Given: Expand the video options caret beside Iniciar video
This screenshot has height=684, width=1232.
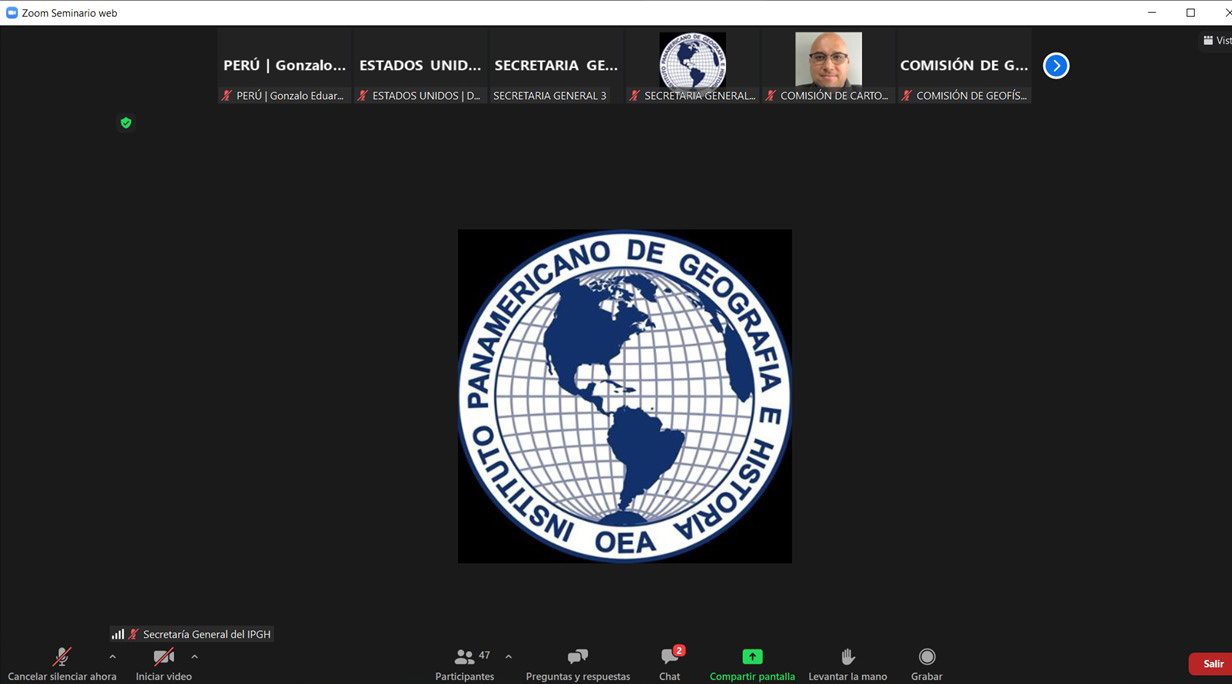Looking at the screenshot, I should pos(194,657).
